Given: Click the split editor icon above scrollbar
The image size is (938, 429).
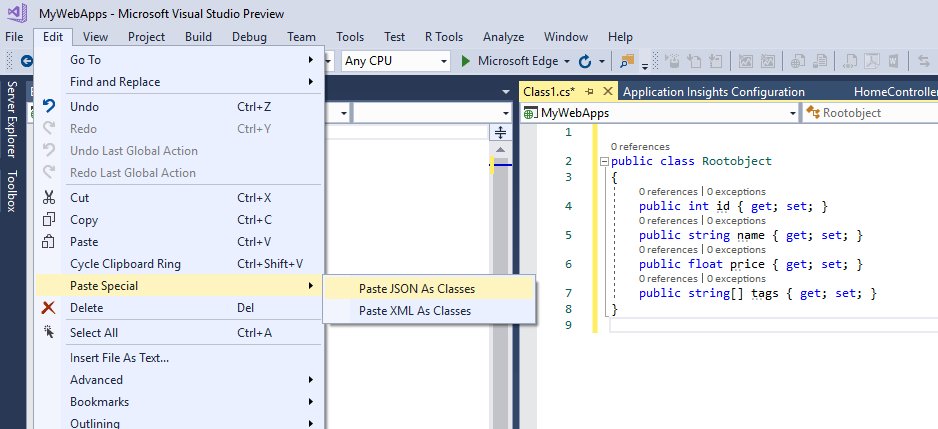Looking at the screenshot, I should click(500, 132).
